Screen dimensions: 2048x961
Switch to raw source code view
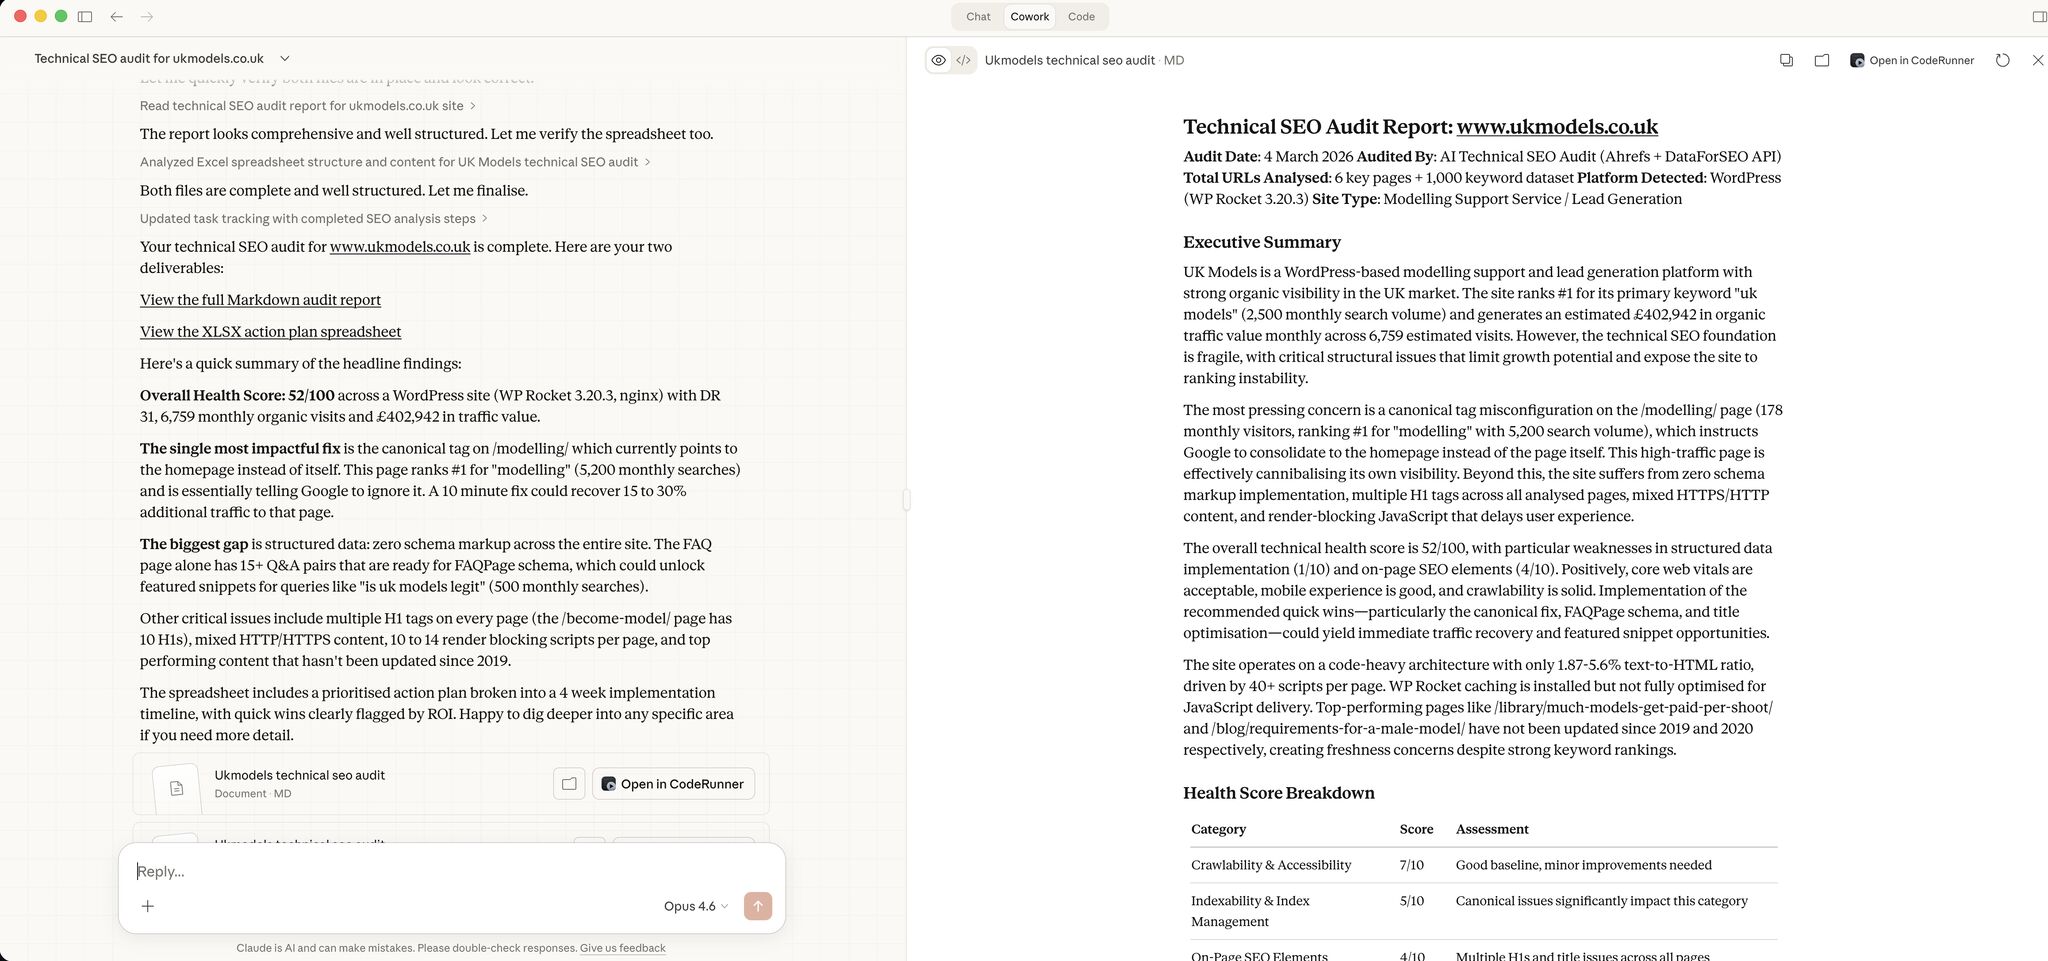(x=963, y=60)
